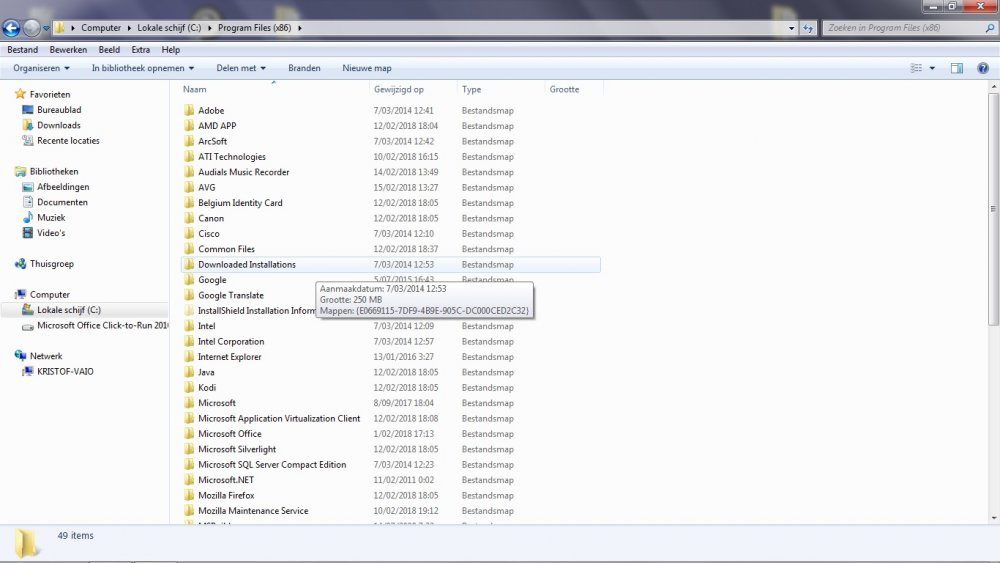Select the AVG folder icon
The height and width of the screenshot is (563, 1000).
click(x=189, y=187)
